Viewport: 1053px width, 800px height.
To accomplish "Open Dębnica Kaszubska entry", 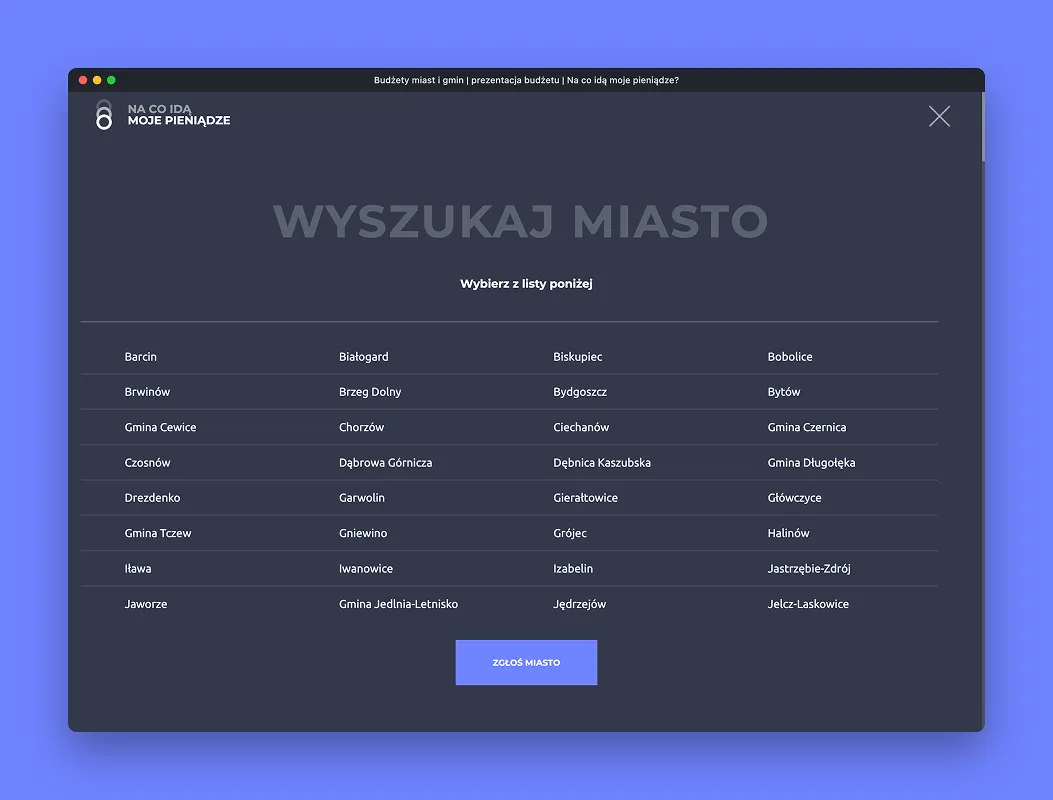I will [602, 462].
